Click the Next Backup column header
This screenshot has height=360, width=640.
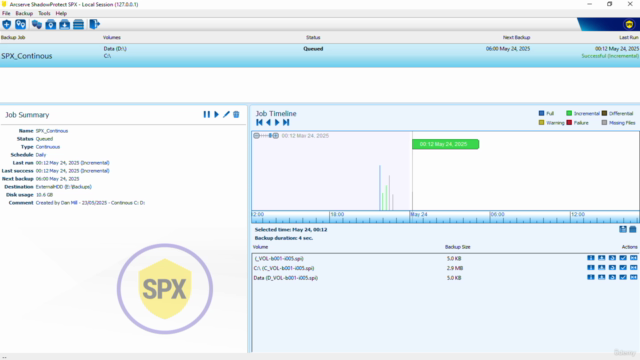coord(516,38)
